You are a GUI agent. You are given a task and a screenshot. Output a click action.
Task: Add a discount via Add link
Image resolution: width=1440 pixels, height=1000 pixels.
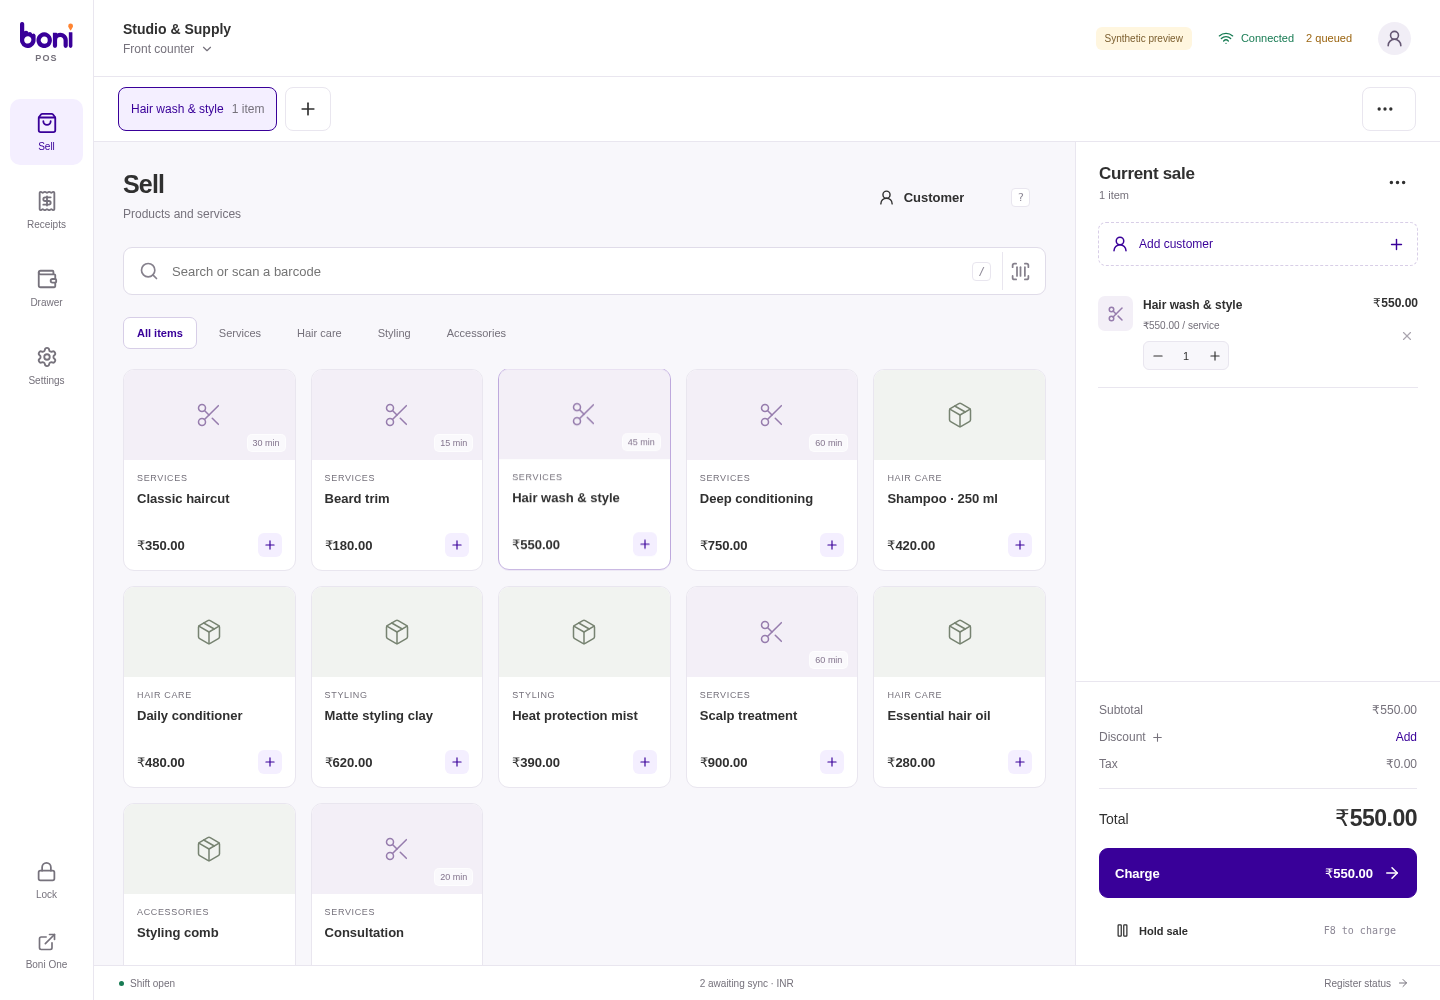[x=1406, y=737]
